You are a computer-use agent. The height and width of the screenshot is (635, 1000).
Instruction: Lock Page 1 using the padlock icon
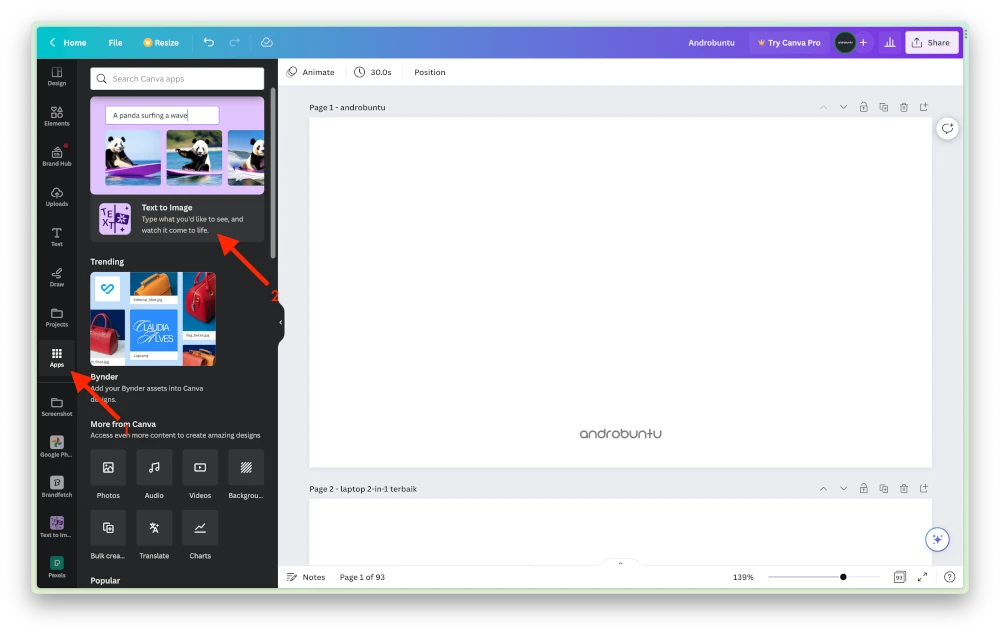(x=863, y=107)
